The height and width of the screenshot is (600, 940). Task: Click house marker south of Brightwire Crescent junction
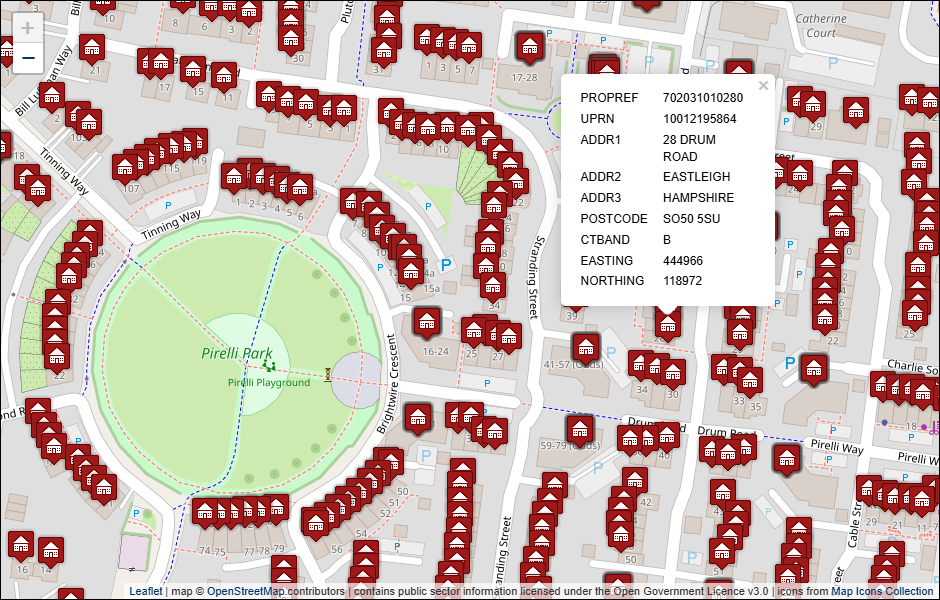[418, 418]
